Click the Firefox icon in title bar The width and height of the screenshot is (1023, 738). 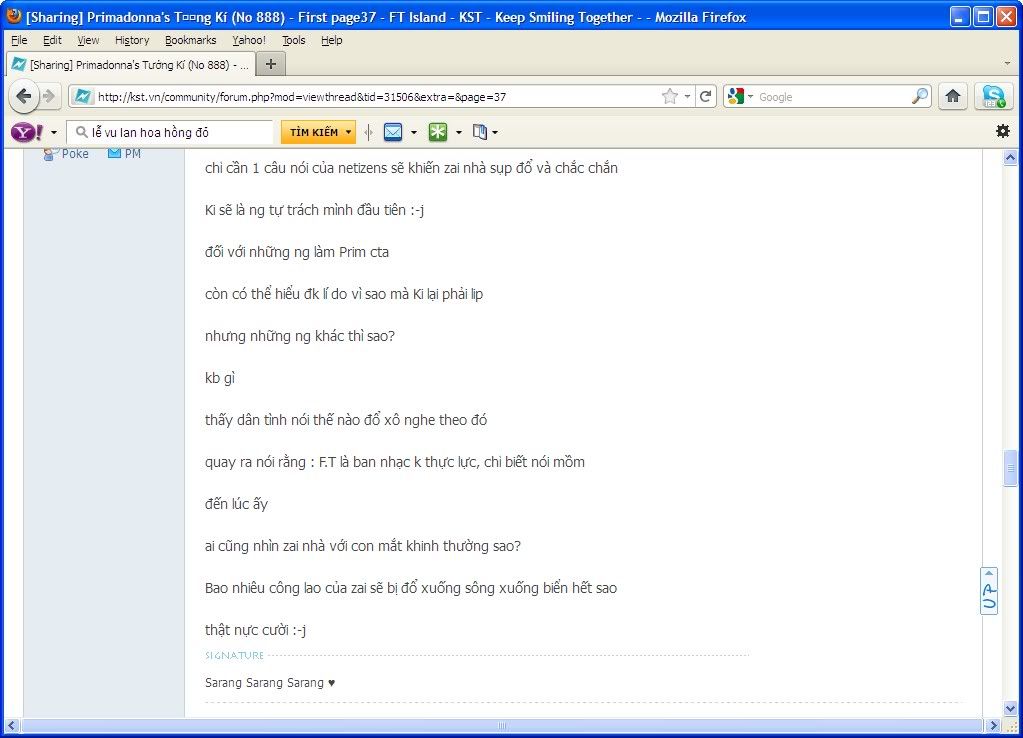coord(14,16)
